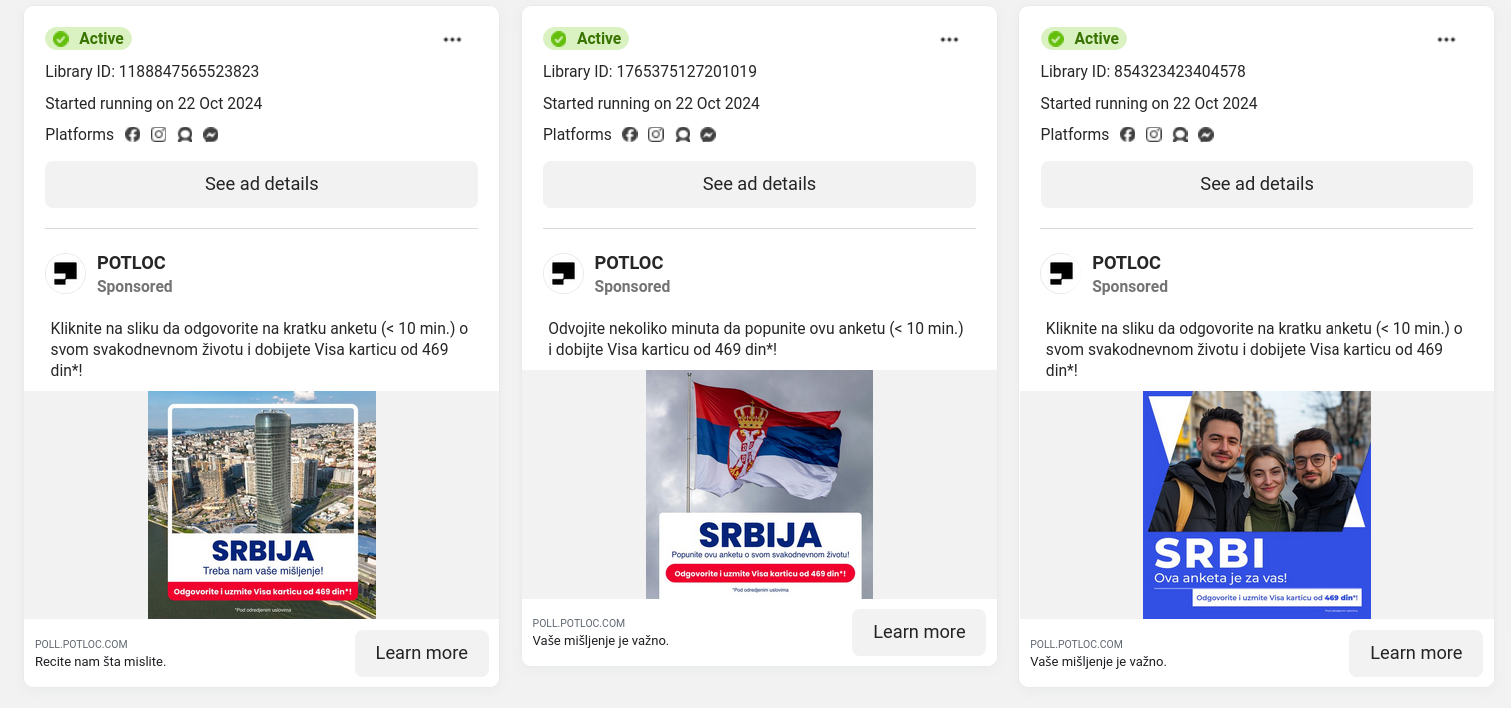Open three-dot menu on first ad card
The width and height of the screenshot is (1511, 708).
tap(452, 39)
